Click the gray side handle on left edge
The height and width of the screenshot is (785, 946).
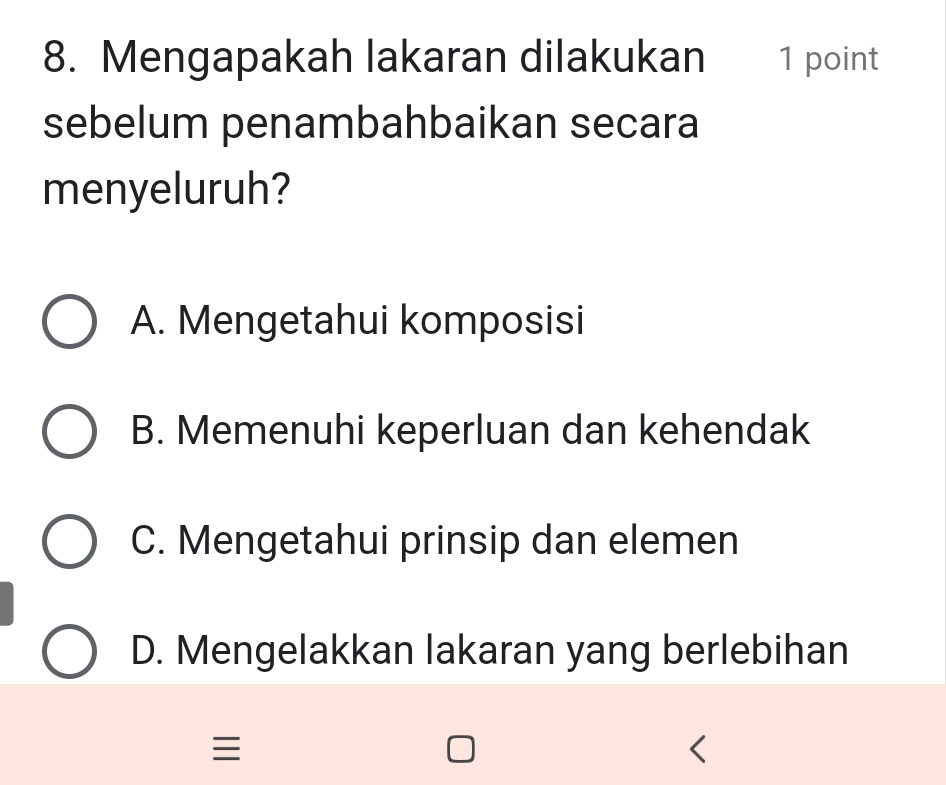coord(6,603)
